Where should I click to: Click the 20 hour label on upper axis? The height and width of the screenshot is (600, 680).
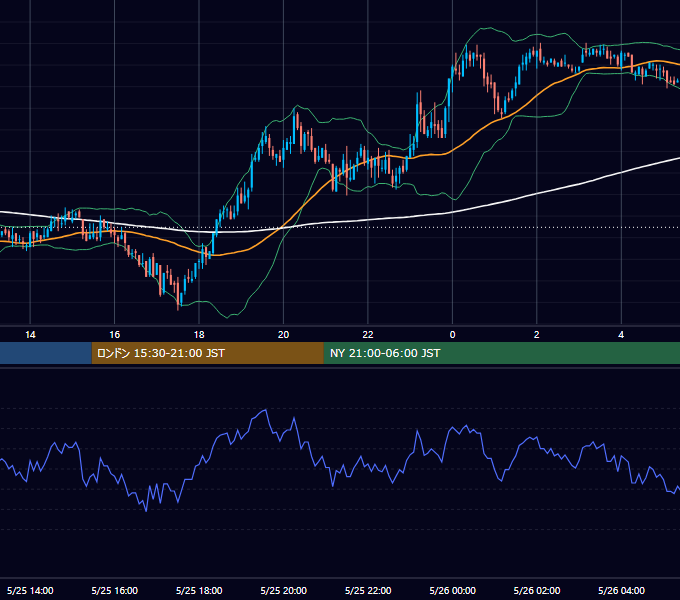[283, 335]
